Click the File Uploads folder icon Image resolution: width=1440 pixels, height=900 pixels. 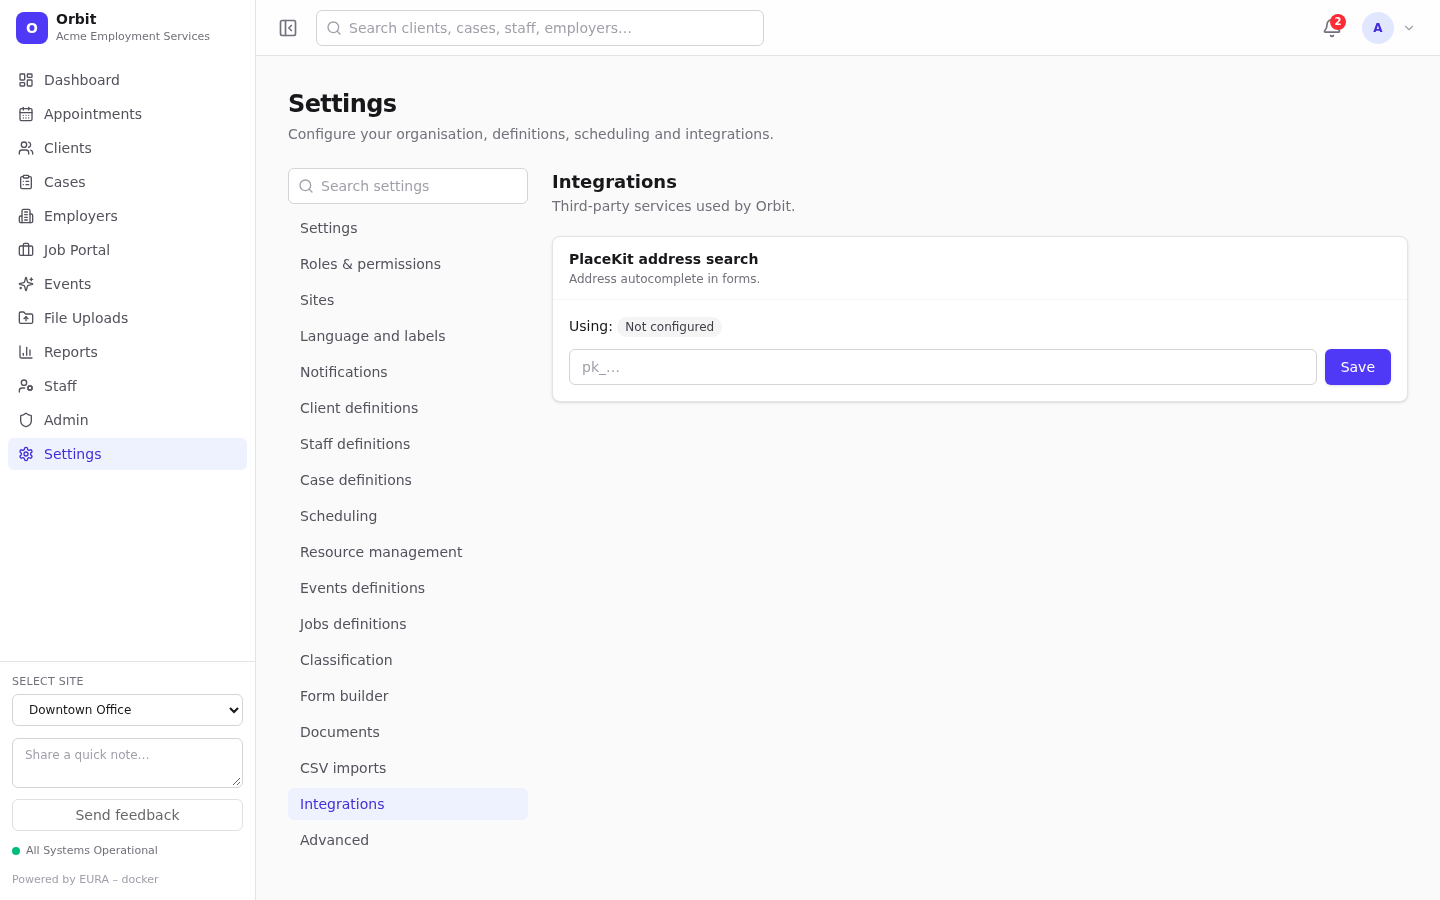[x=26, y=318]
